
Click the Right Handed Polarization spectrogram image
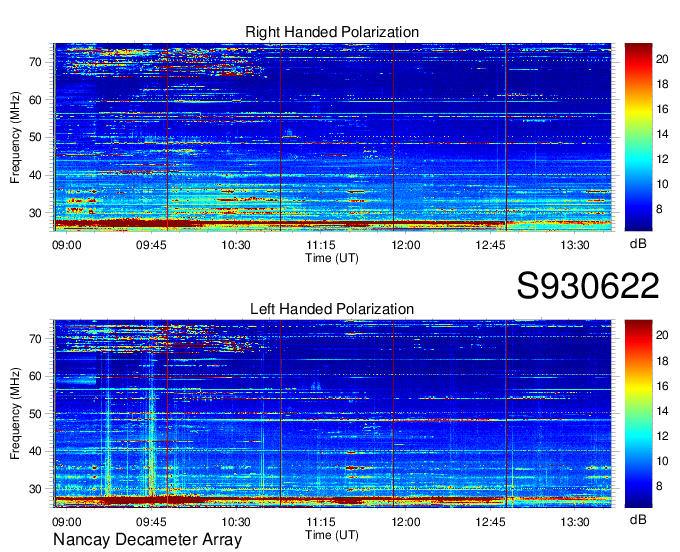pyautogui.click(x=332, y=137)
